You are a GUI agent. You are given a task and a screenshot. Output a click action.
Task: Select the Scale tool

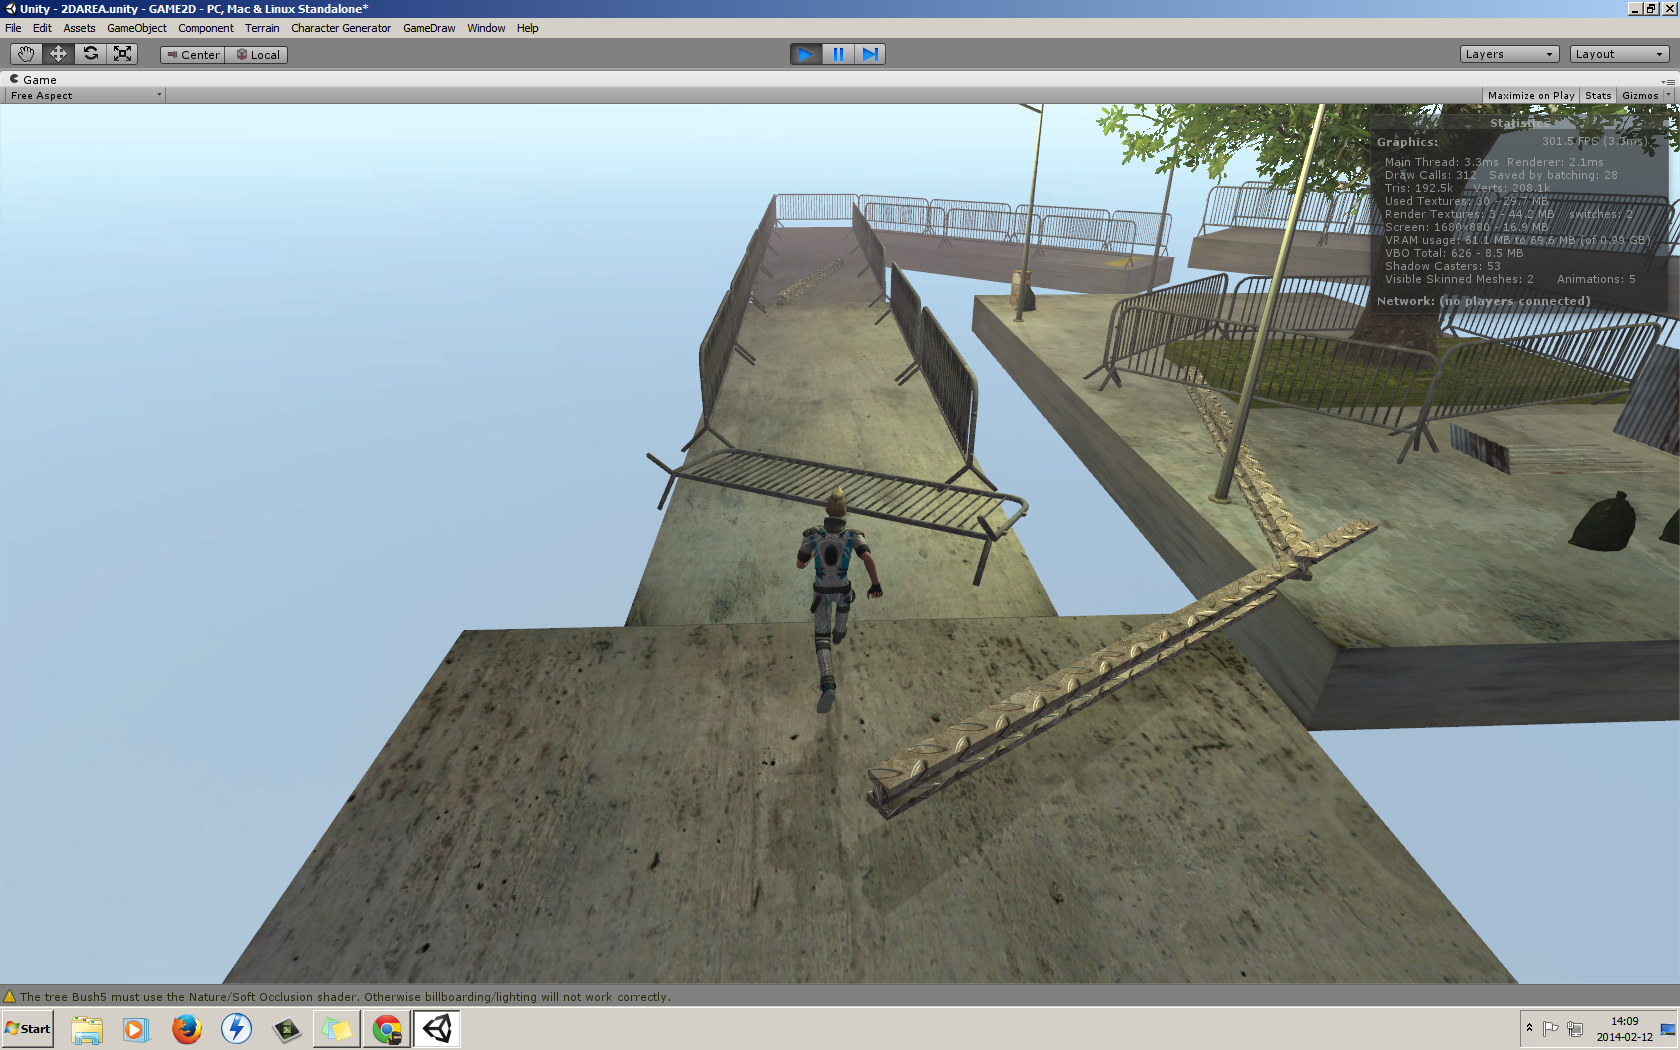pyautogui.click(x=122, y=54)
